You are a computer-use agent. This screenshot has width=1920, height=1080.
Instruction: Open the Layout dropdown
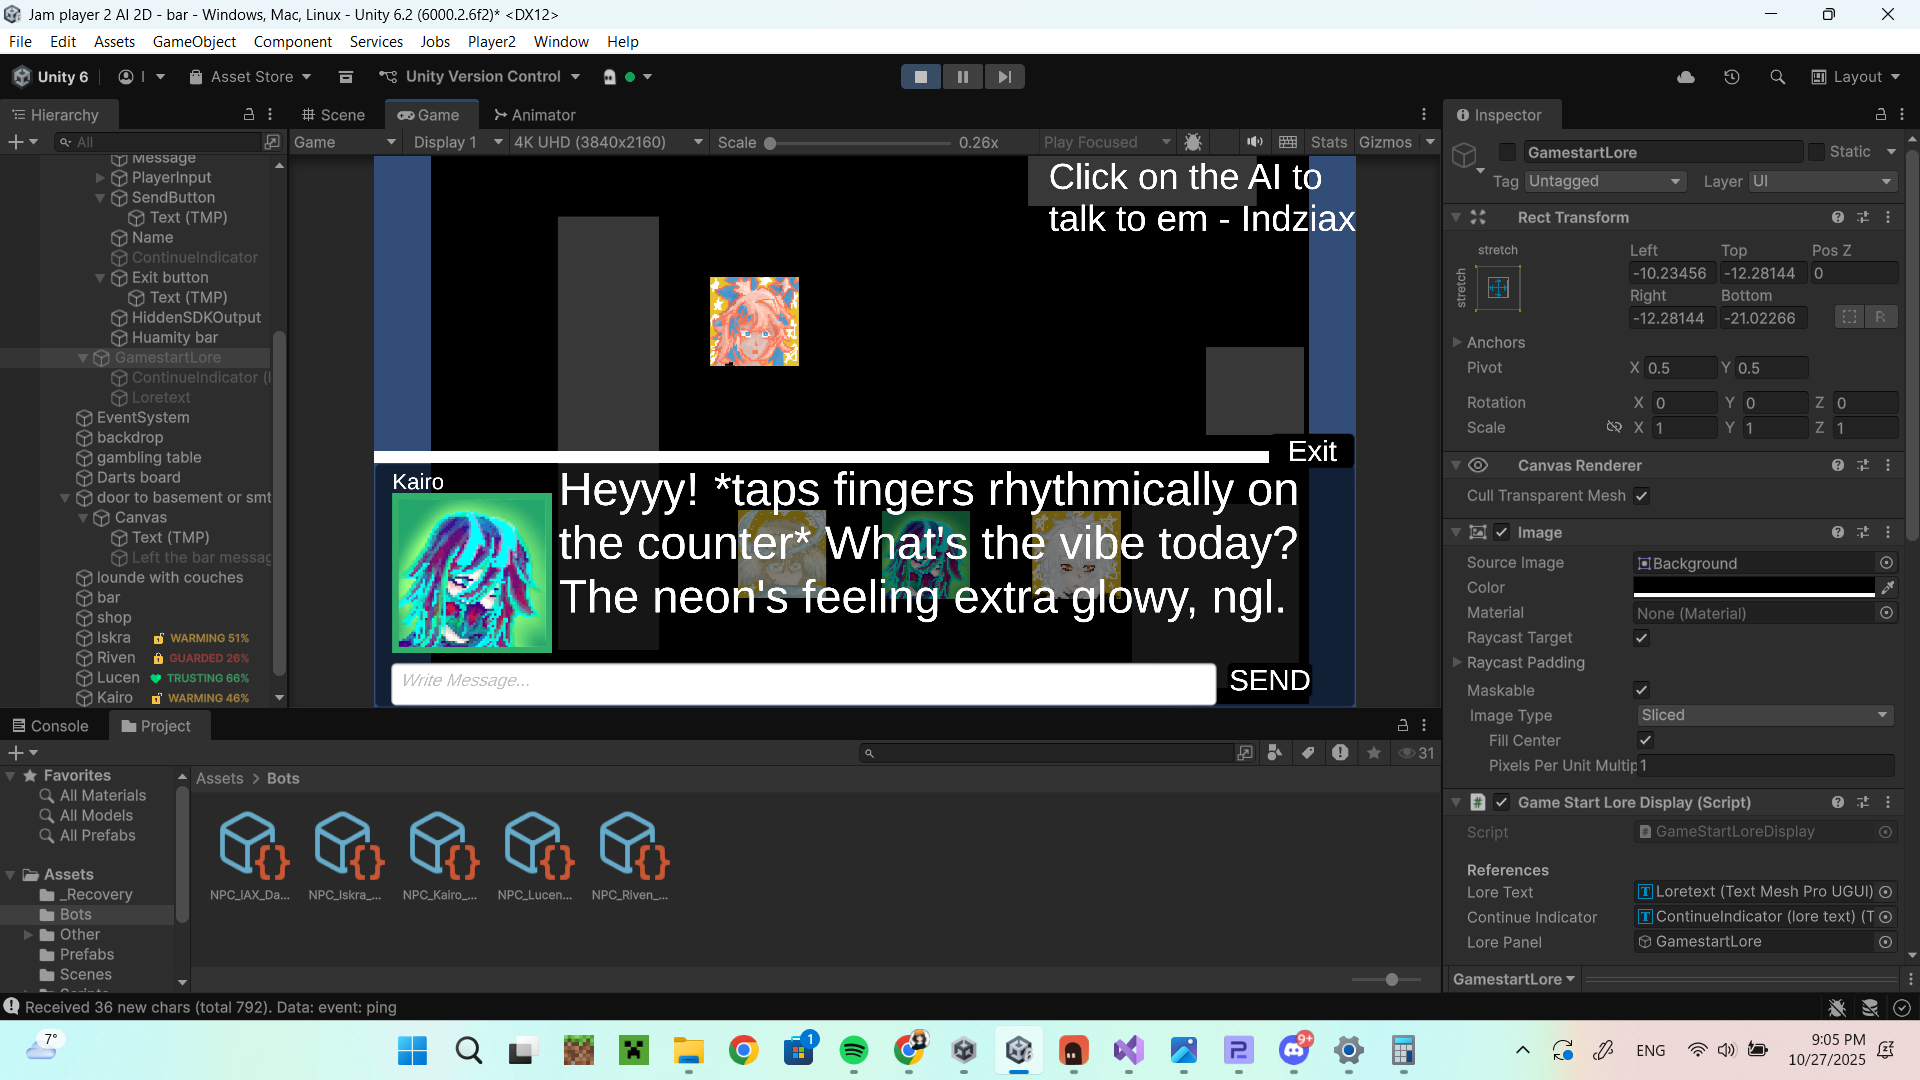pyautogui.click(x=1856, y=77)
